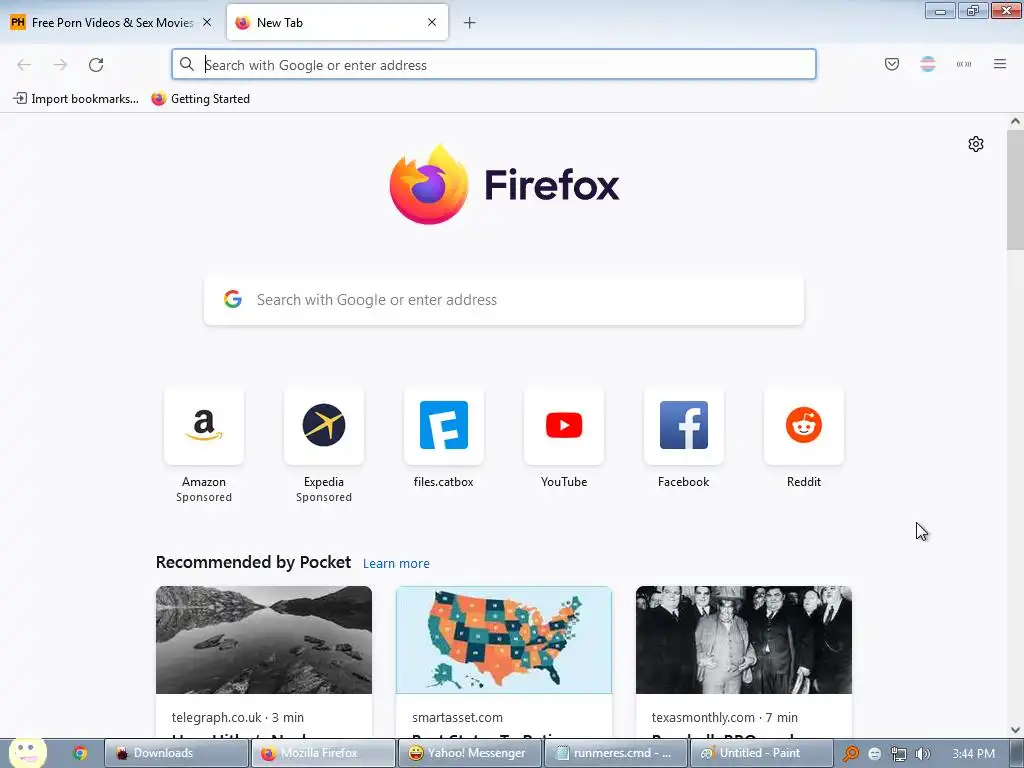Image resolution: width=1024 pixels, height=768 pixels.
Task: Click Import bookmarks in bookmarks toolbar
Action: 76,99
